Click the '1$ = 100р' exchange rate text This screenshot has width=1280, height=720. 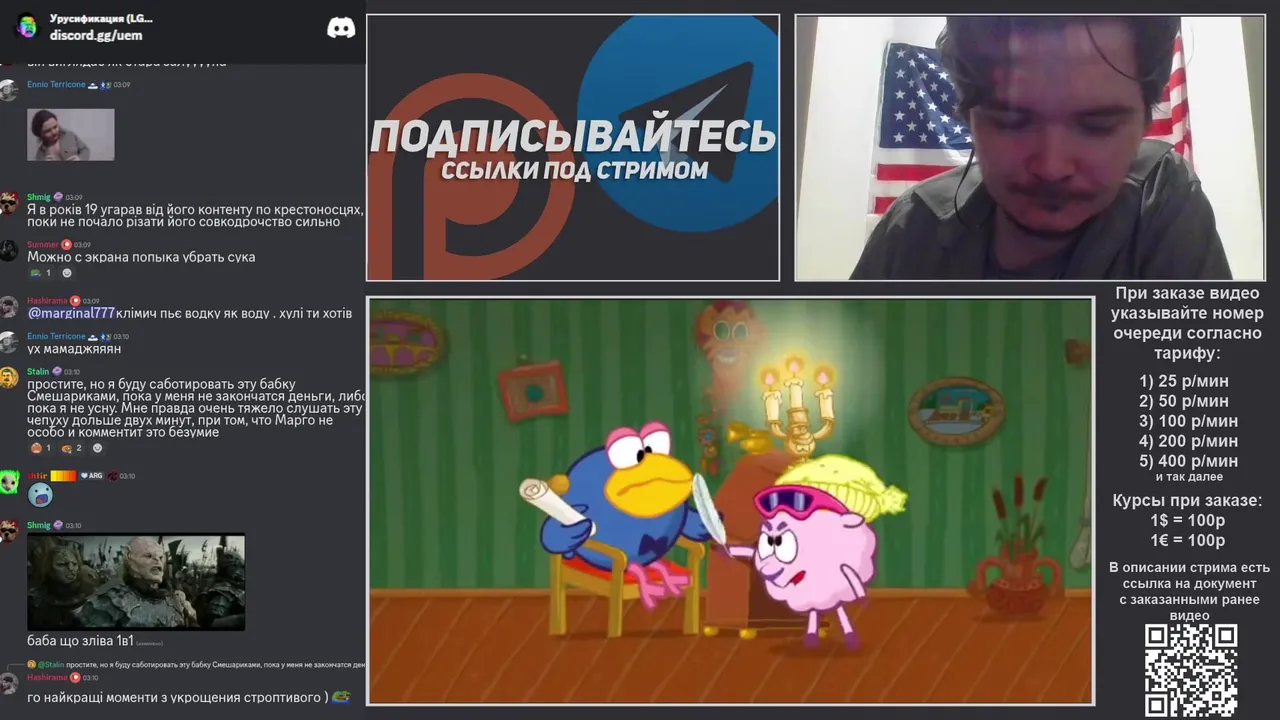[x=1188, y=520]
